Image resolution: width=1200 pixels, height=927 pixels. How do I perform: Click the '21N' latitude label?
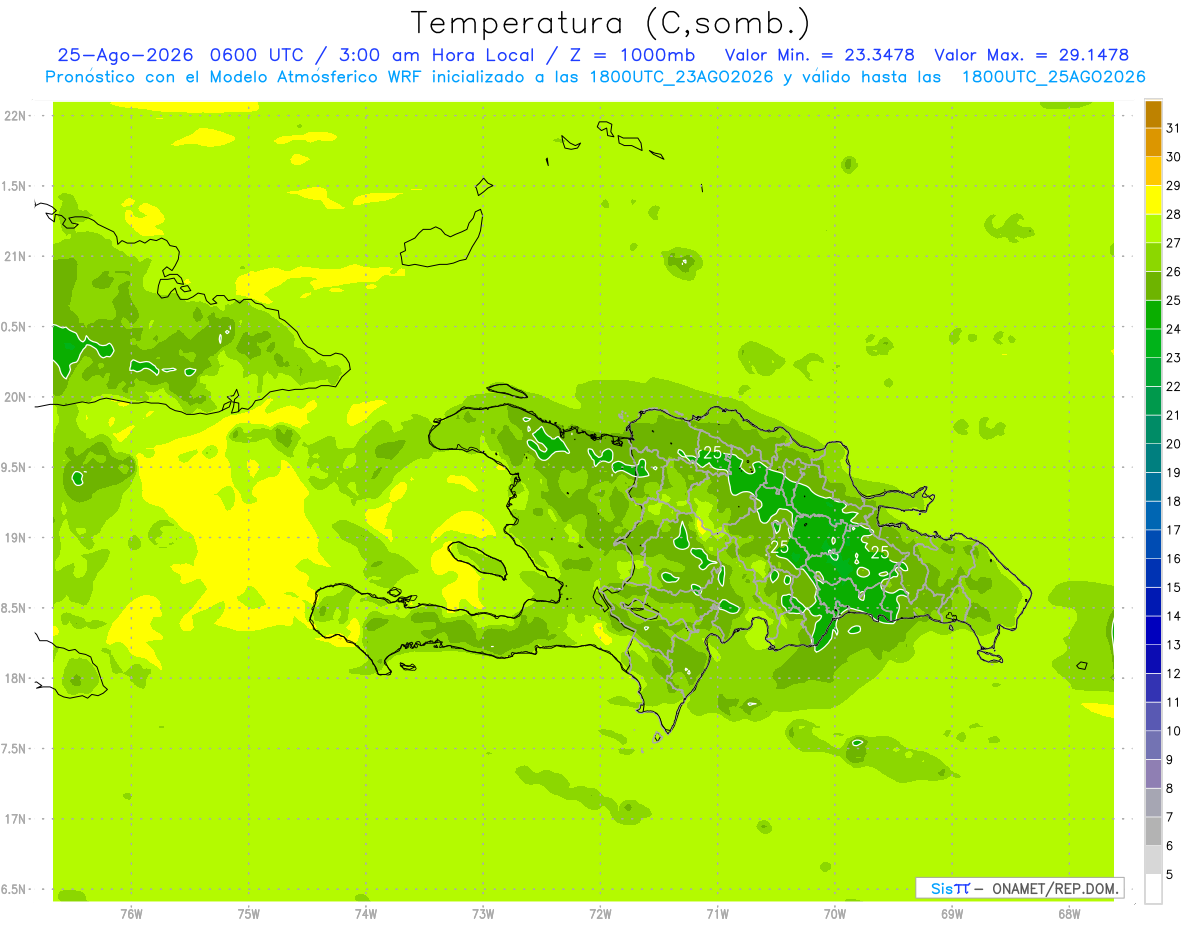click(x=15, y=257)
